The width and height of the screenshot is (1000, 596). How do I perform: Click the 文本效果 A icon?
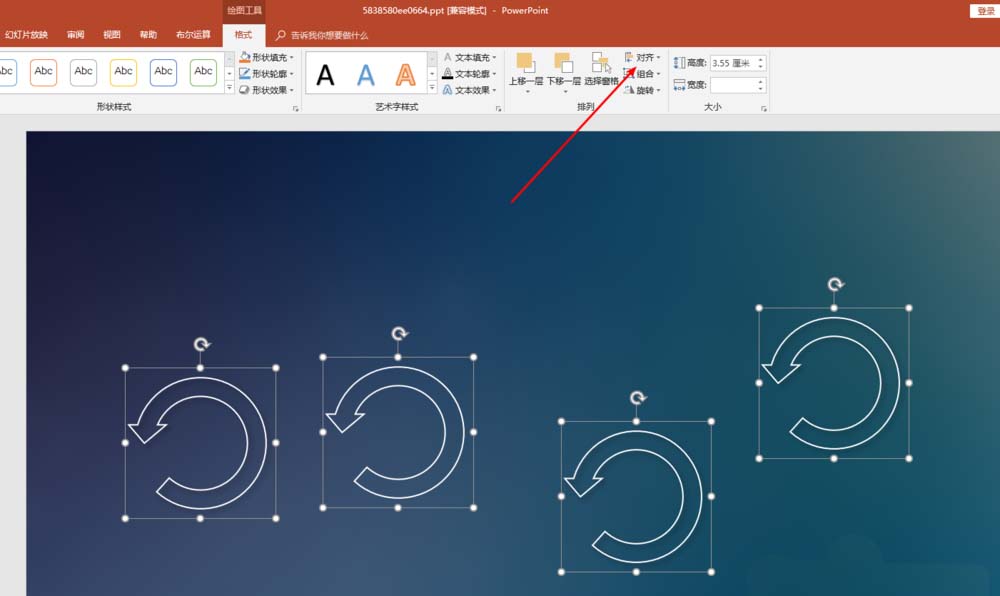pos(448,91)
